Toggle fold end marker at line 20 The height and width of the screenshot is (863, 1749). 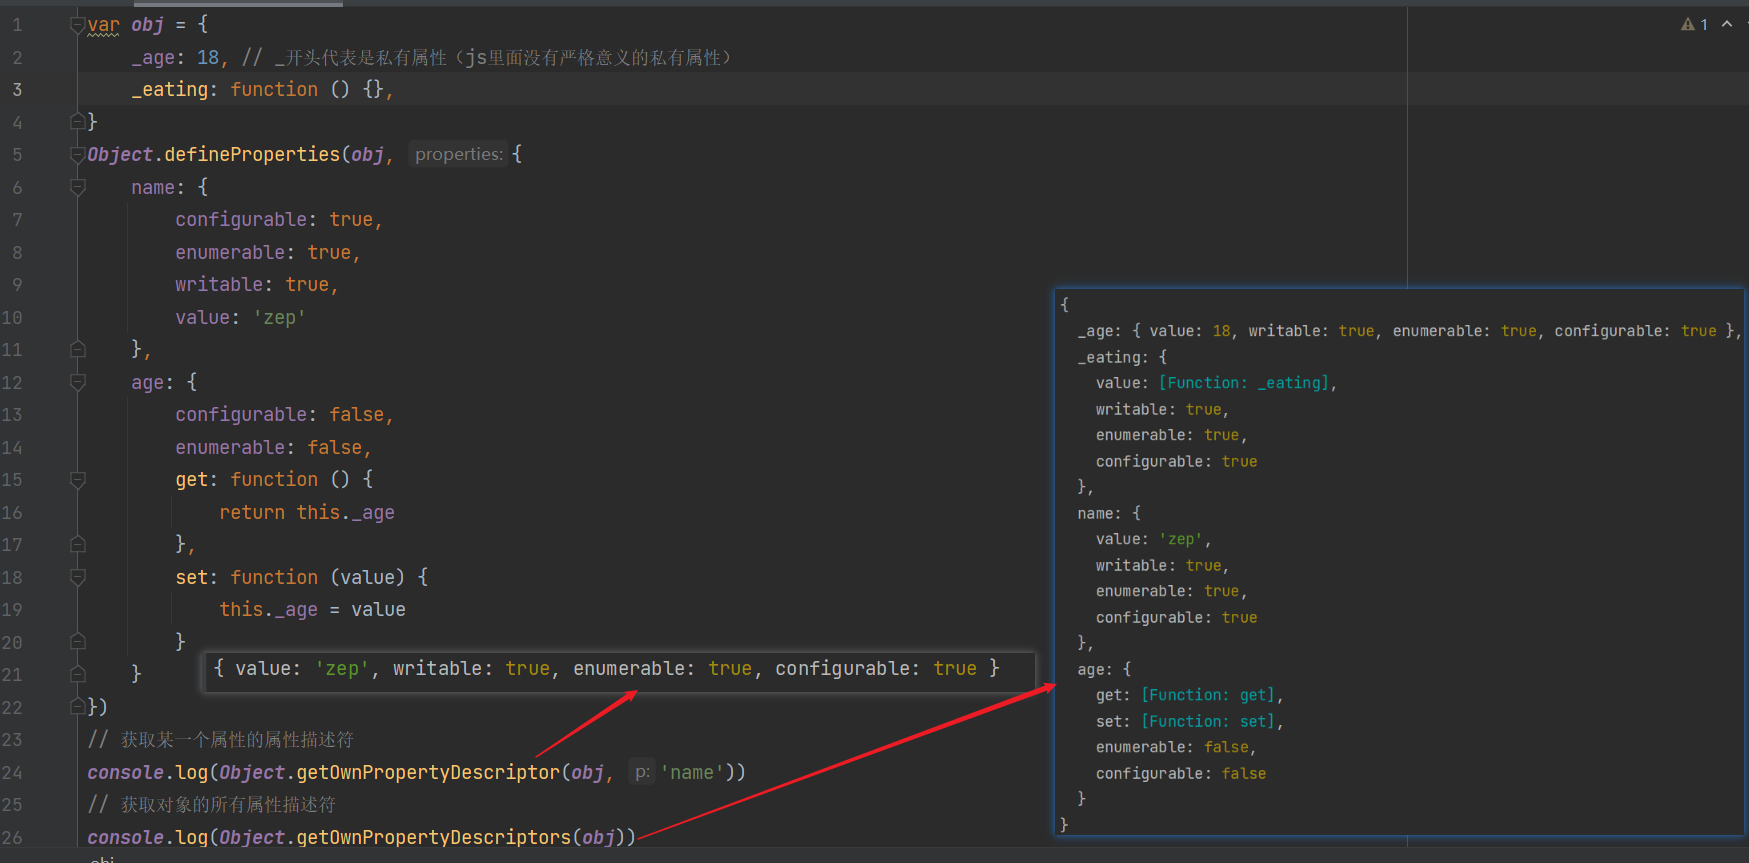coord(78,642)
